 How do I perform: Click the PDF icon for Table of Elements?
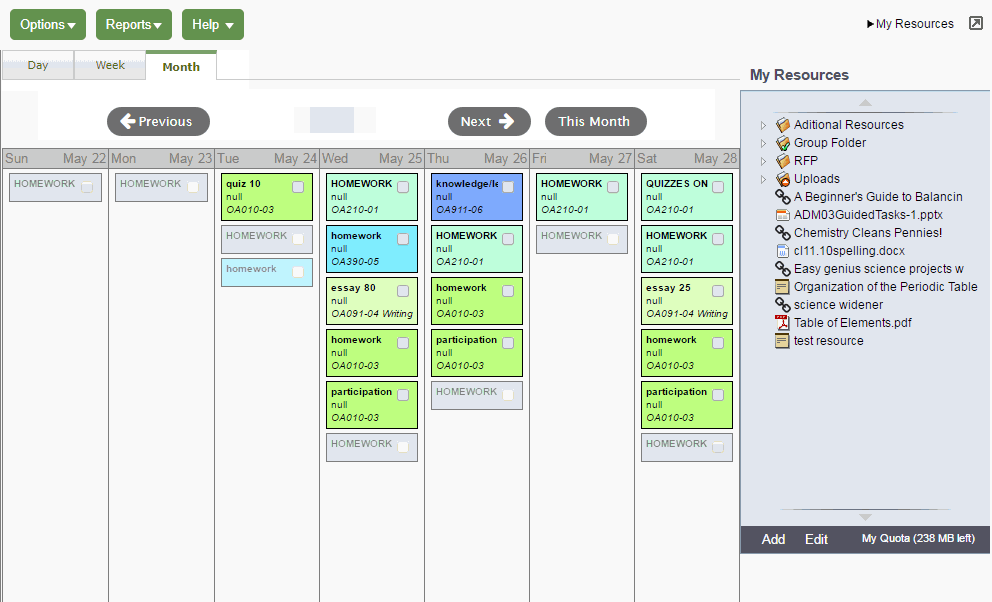(x=783, y=323)
